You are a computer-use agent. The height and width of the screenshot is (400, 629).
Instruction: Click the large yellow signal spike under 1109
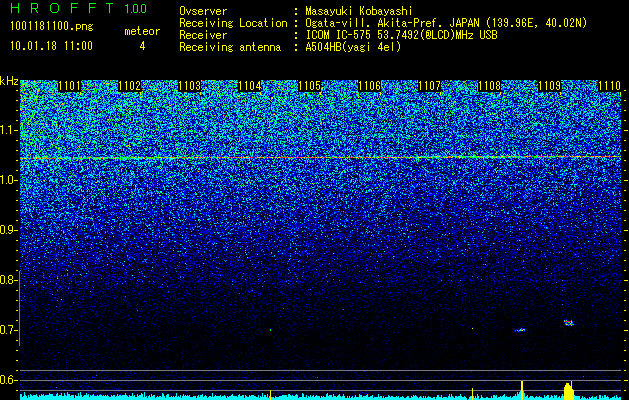tap(569, 391)
